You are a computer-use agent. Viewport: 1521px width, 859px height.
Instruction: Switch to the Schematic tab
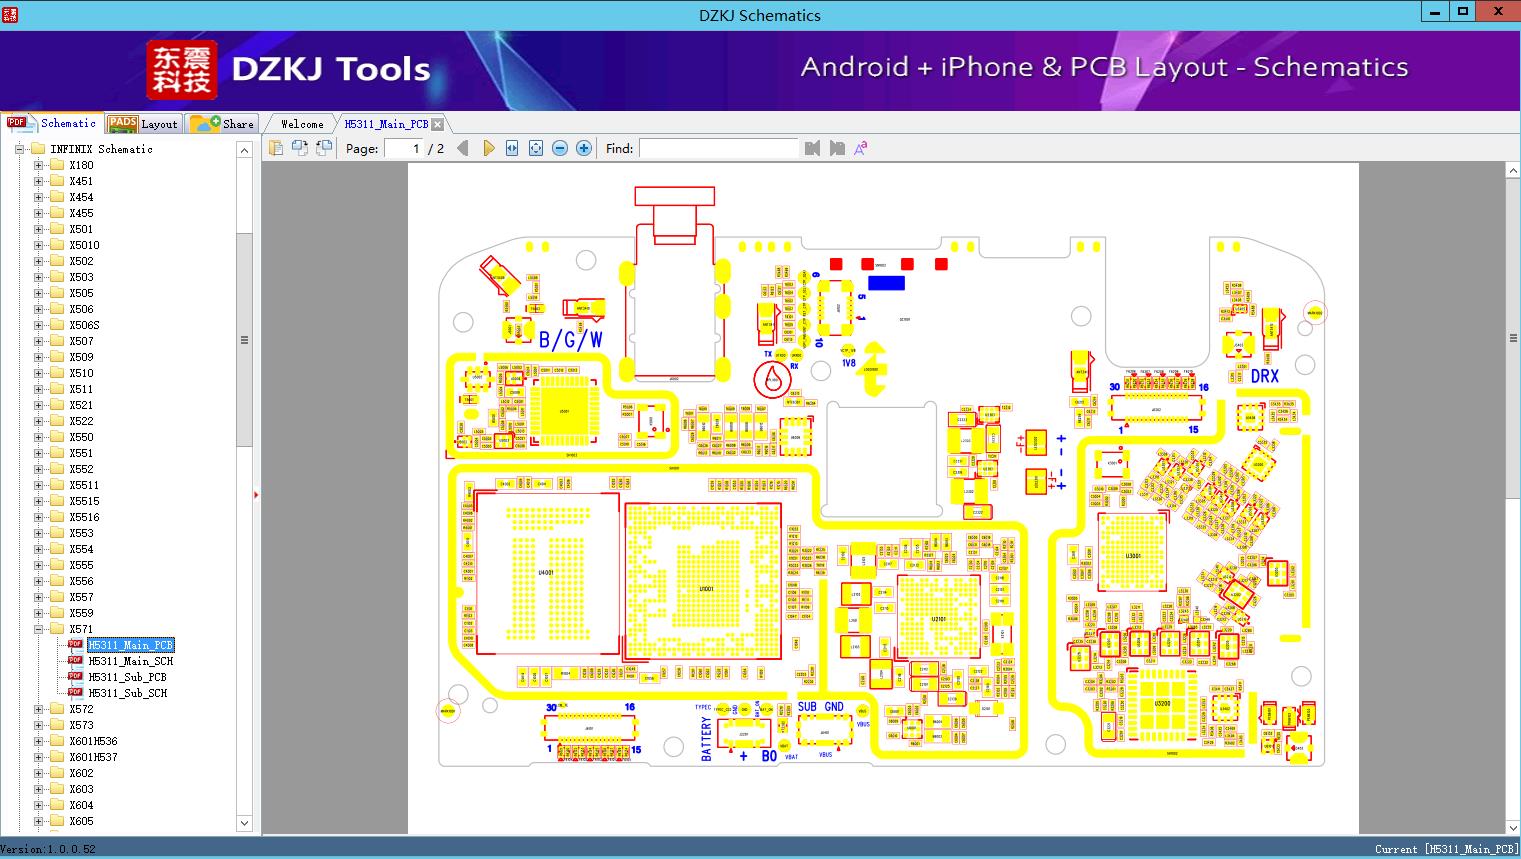pos(52,123)
